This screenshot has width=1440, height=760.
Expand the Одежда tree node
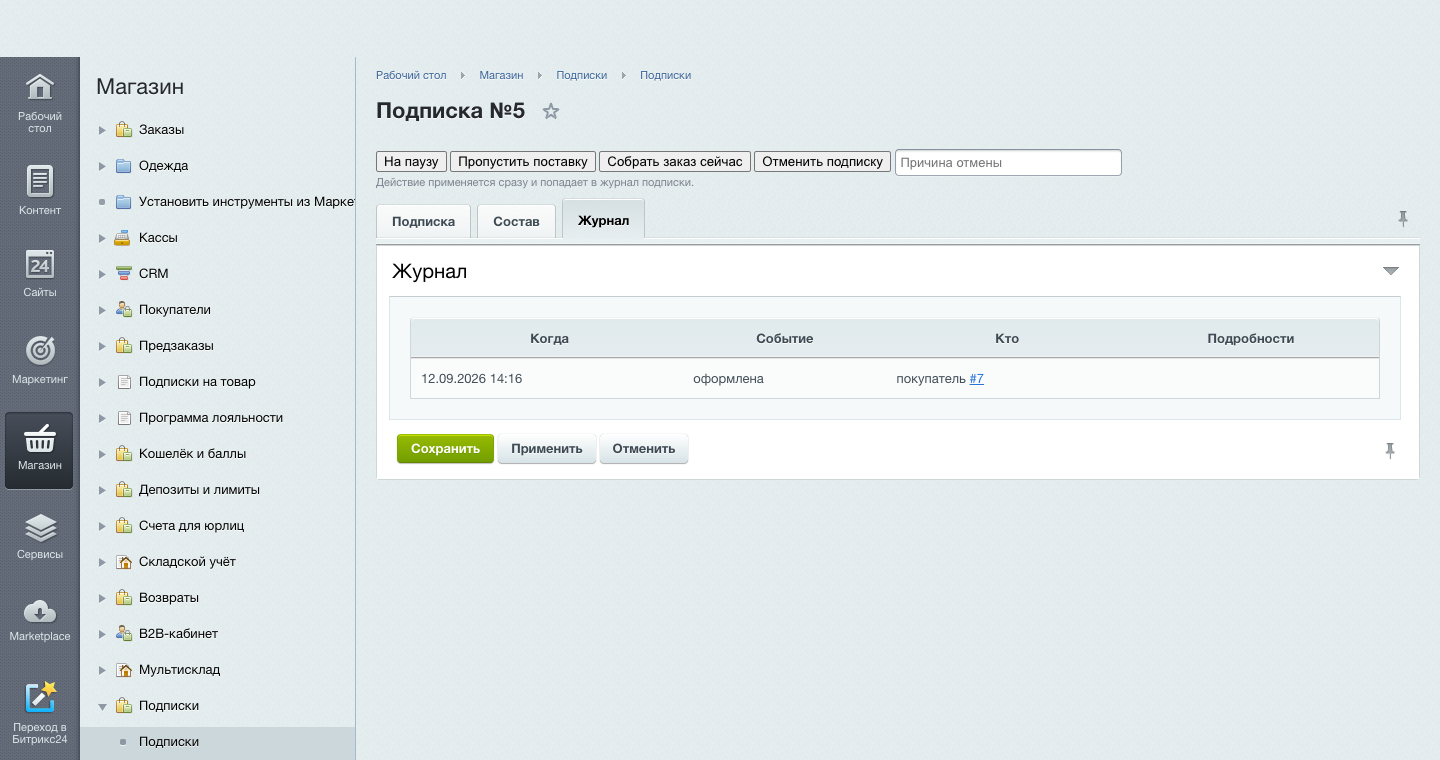pos(102,166)
